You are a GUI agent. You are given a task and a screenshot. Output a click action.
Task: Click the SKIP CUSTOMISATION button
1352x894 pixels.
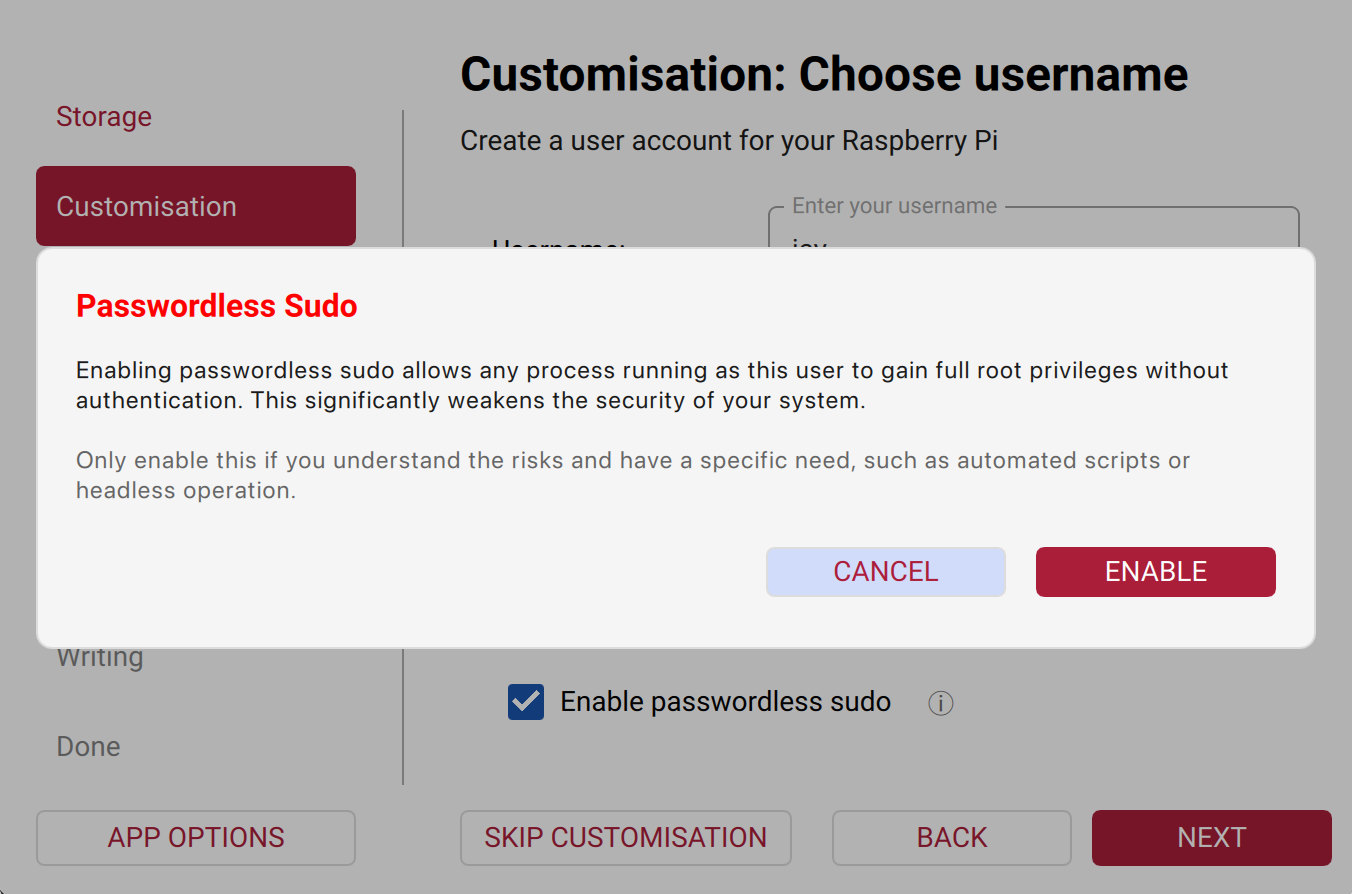625,838
